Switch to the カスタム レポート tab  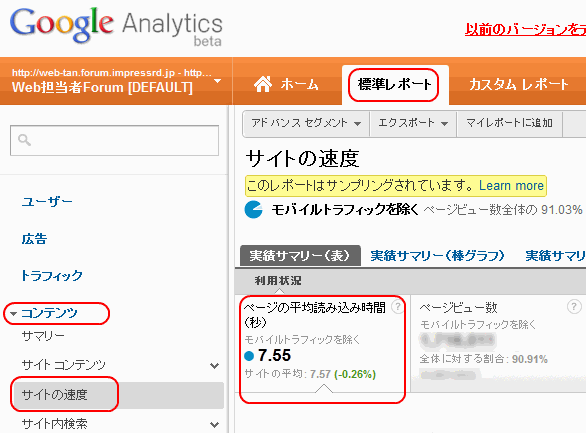519,85
